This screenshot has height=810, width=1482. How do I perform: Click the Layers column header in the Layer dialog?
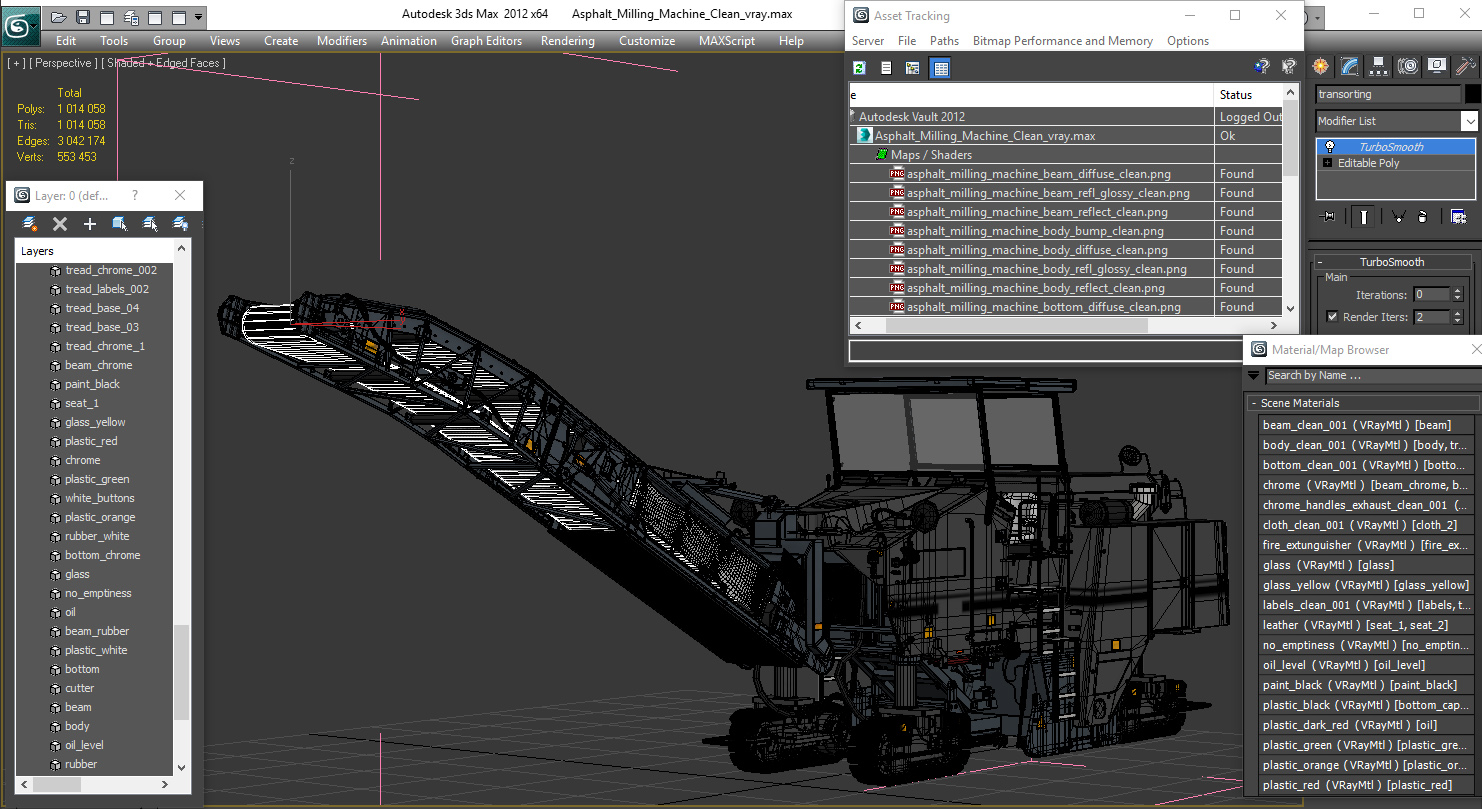point(95,251)
